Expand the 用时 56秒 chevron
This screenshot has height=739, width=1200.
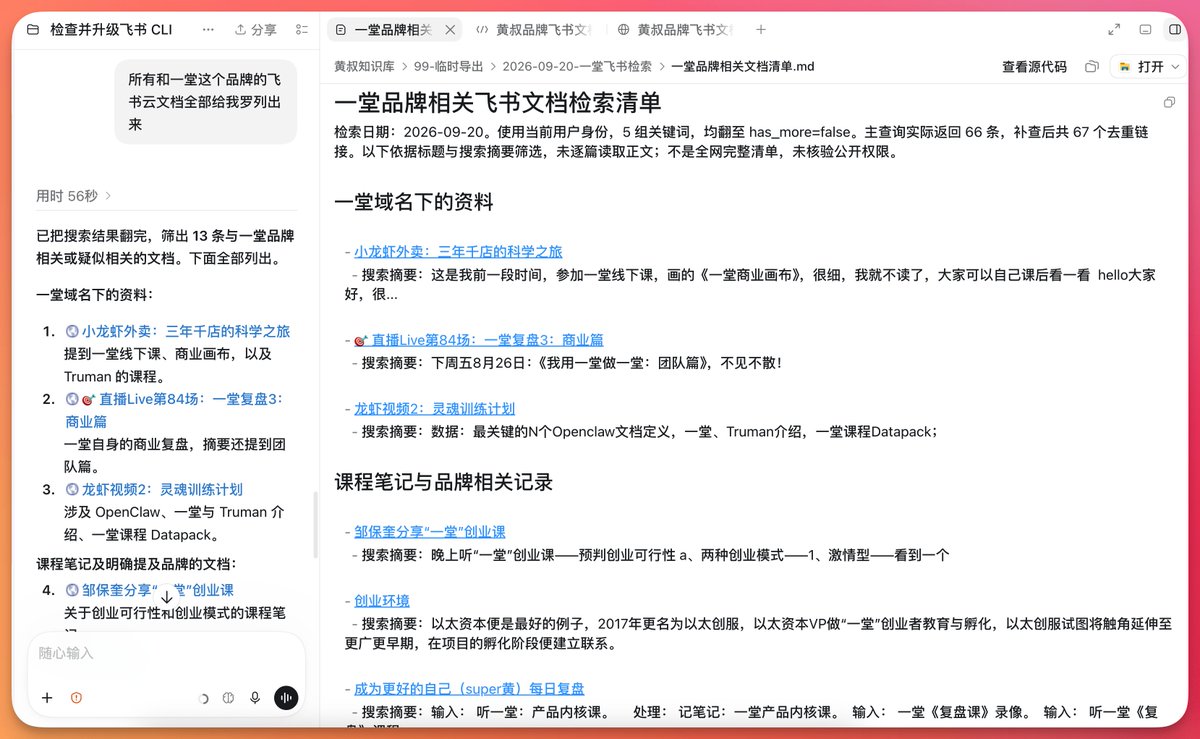coord(108,196)
